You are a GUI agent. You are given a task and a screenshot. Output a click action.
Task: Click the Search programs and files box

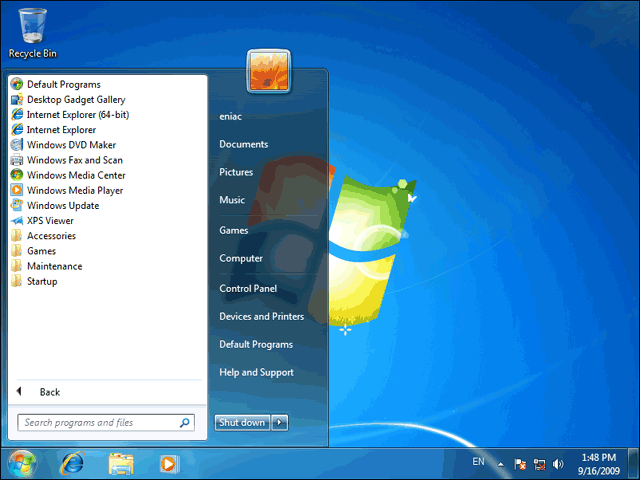[106, 422]
